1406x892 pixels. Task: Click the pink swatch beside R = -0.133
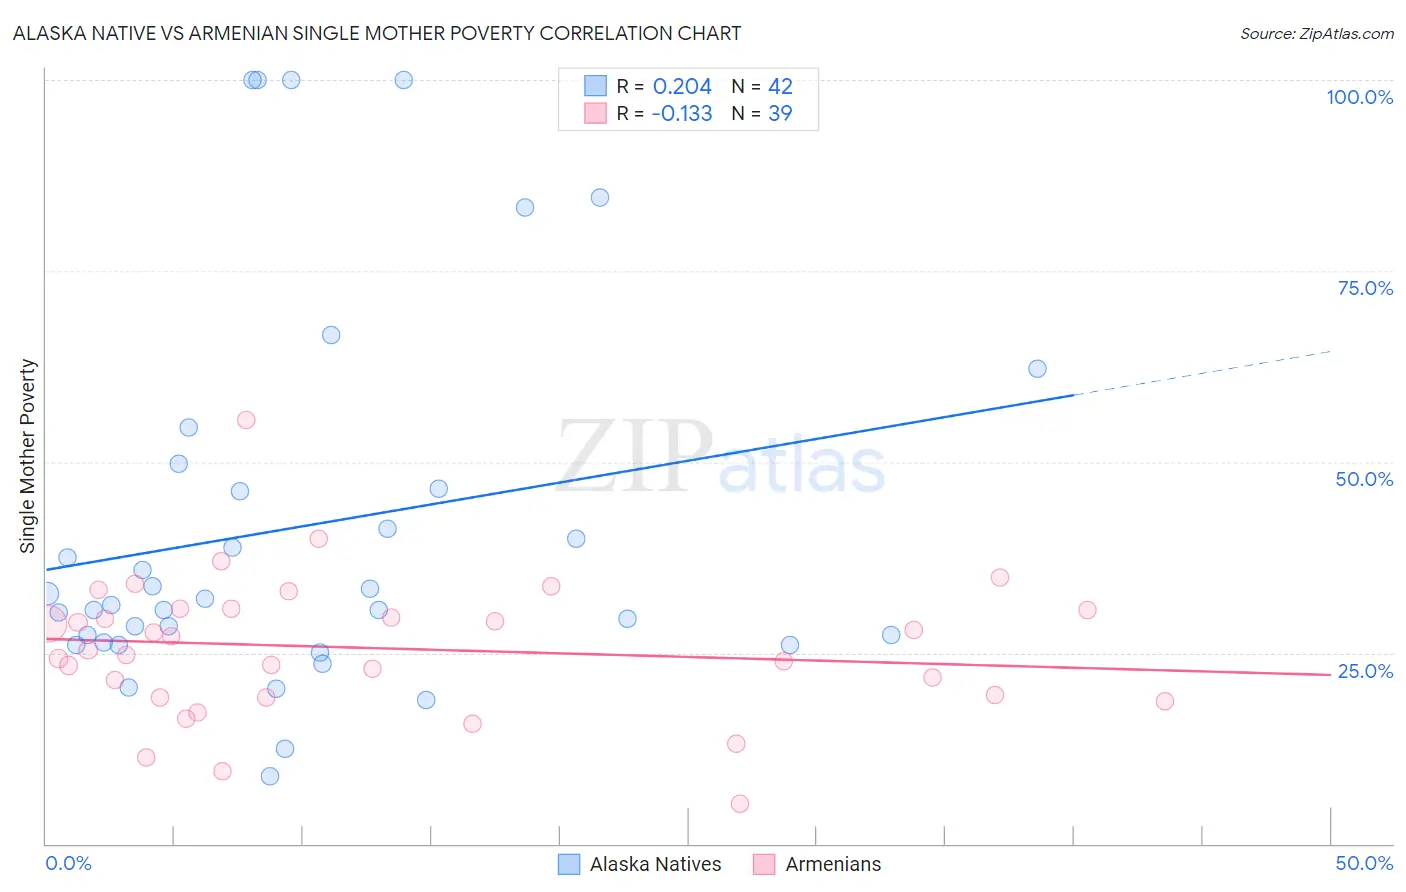click(595, 113)
